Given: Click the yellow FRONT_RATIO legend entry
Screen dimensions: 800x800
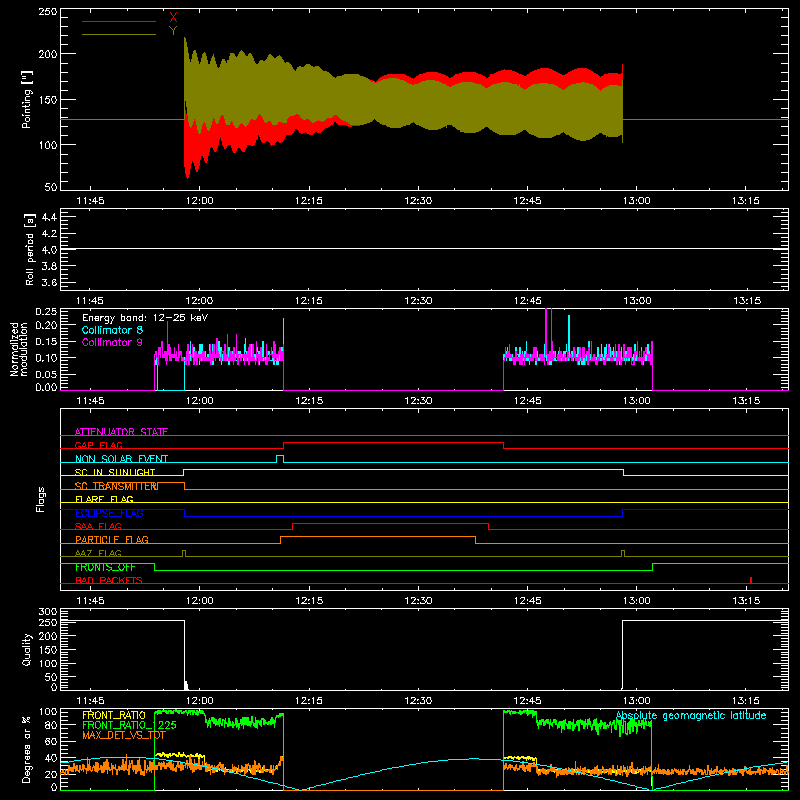Looking at the screenshot, I should click(114, 716).
